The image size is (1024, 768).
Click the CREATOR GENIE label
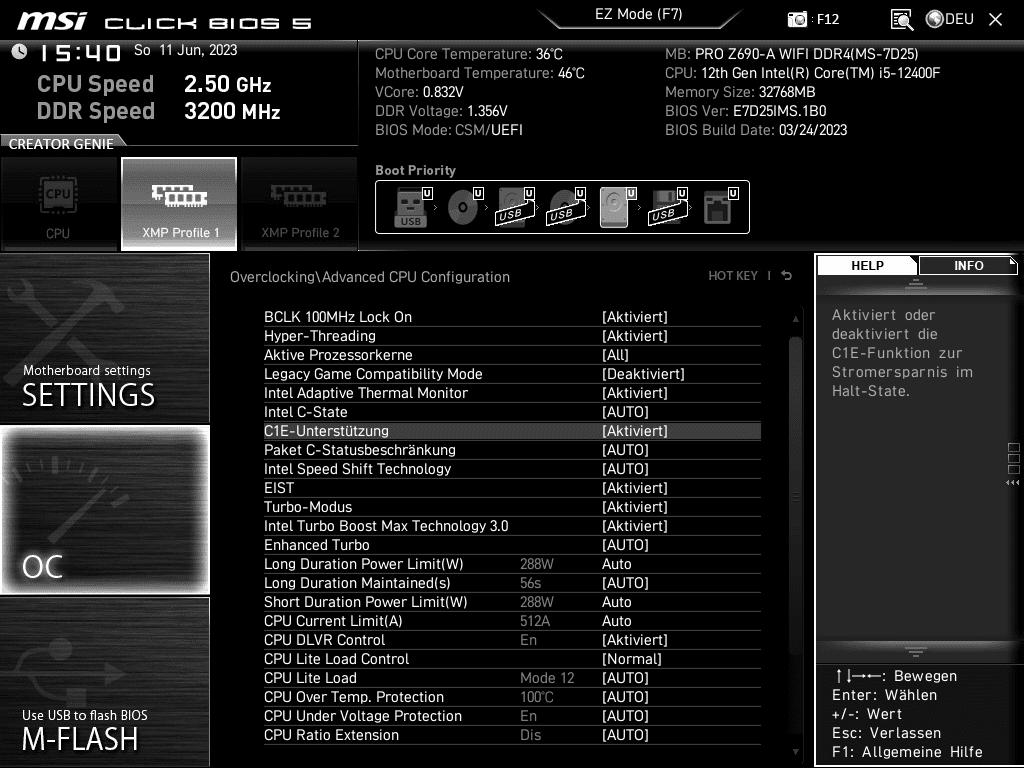tap(61, 144)
